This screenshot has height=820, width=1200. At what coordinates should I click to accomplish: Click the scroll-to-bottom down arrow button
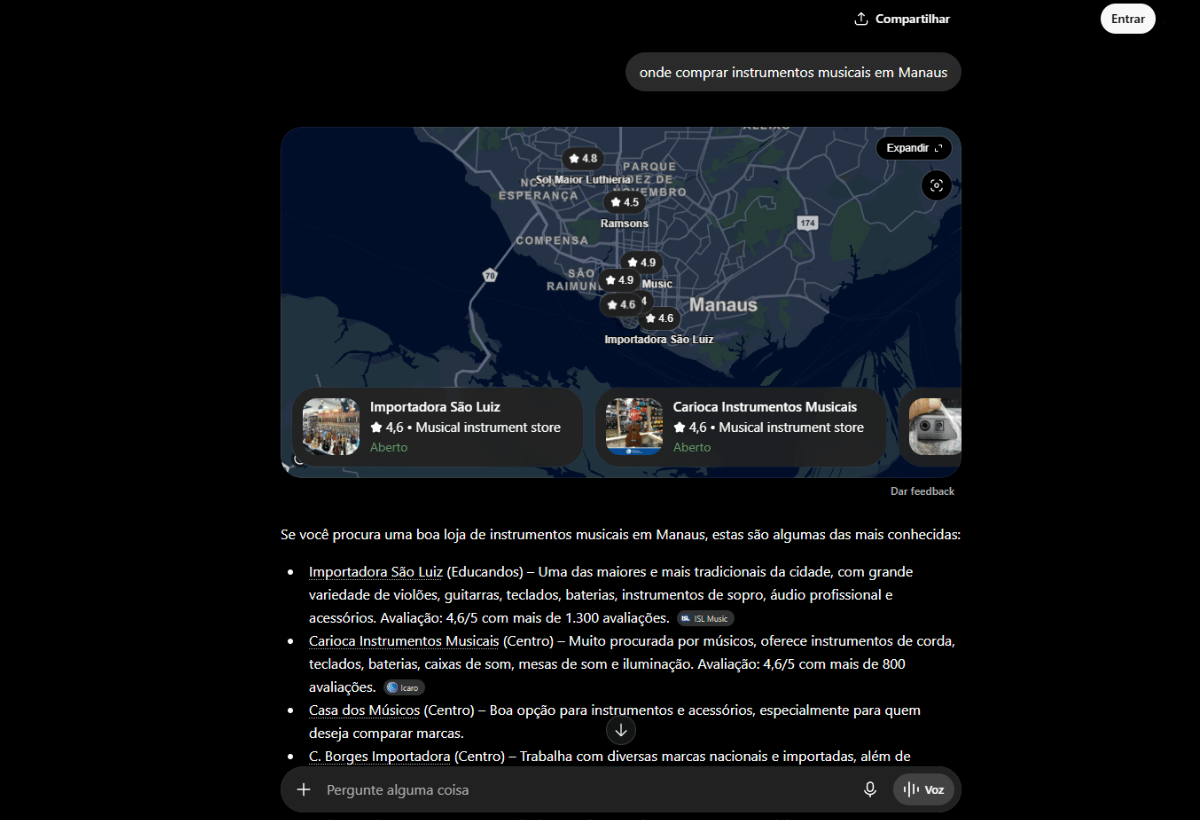[x=621, y=730]
